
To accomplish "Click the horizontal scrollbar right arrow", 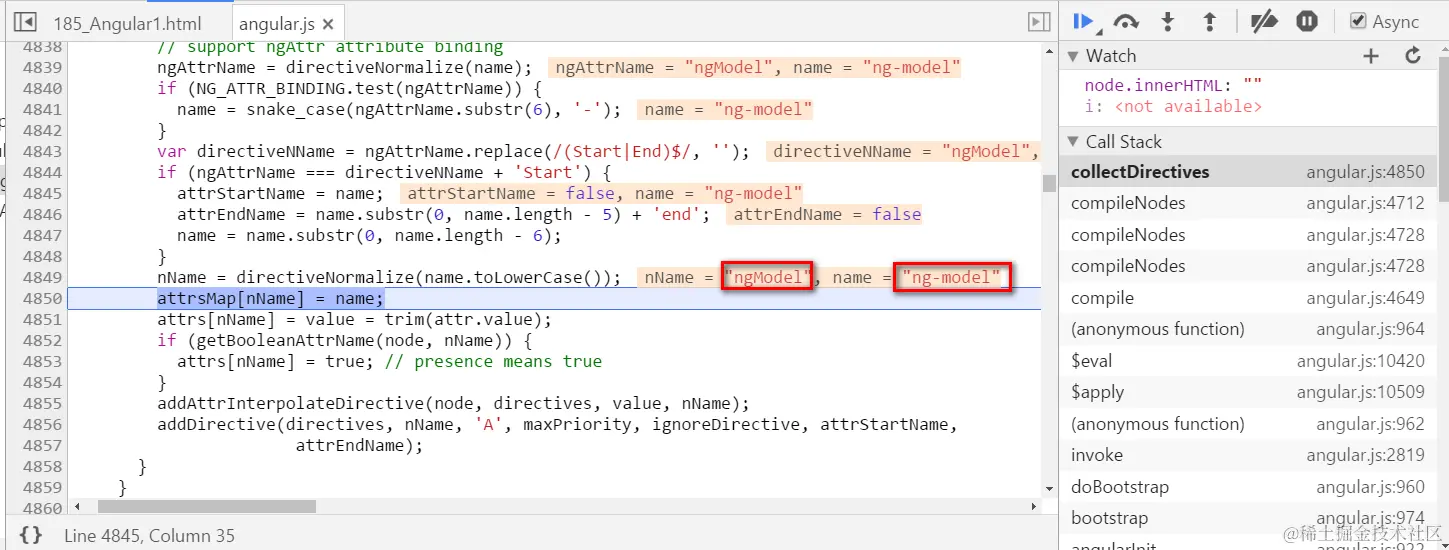I will pyautogui.click(x=1034, y=507).
